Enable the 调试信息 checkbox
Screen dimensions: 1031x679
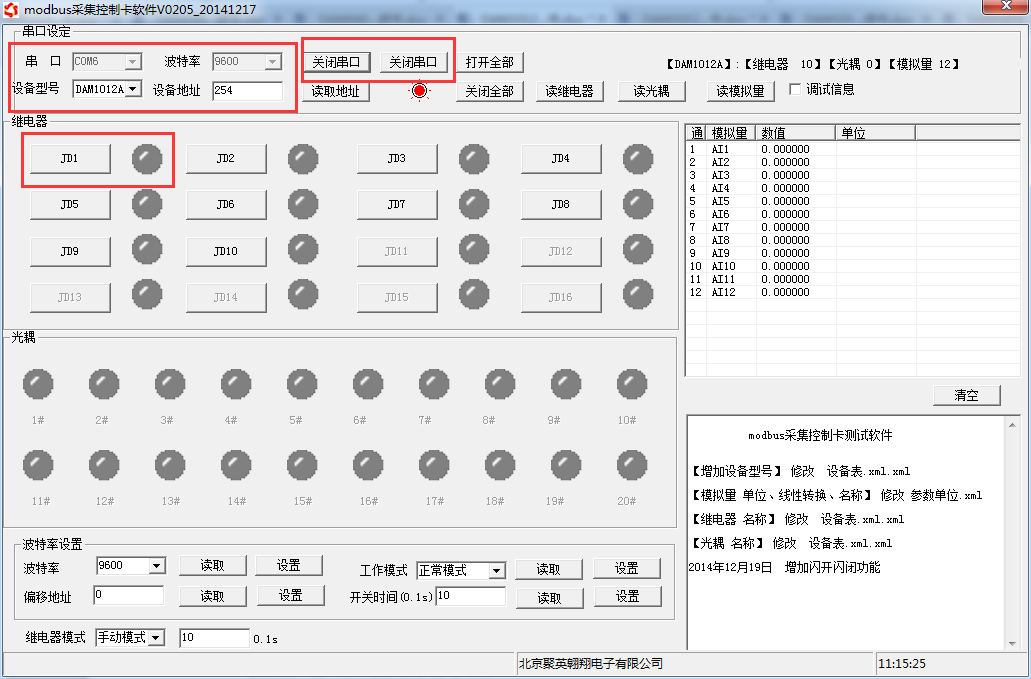click(796, 89)
